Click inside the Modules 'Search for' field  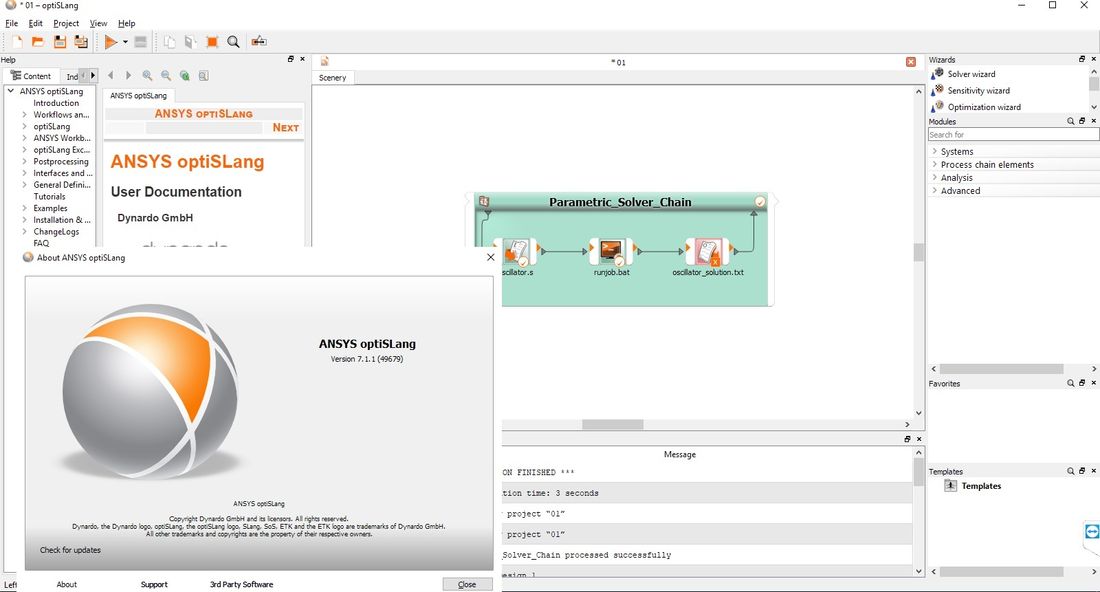click(1013, 135)
